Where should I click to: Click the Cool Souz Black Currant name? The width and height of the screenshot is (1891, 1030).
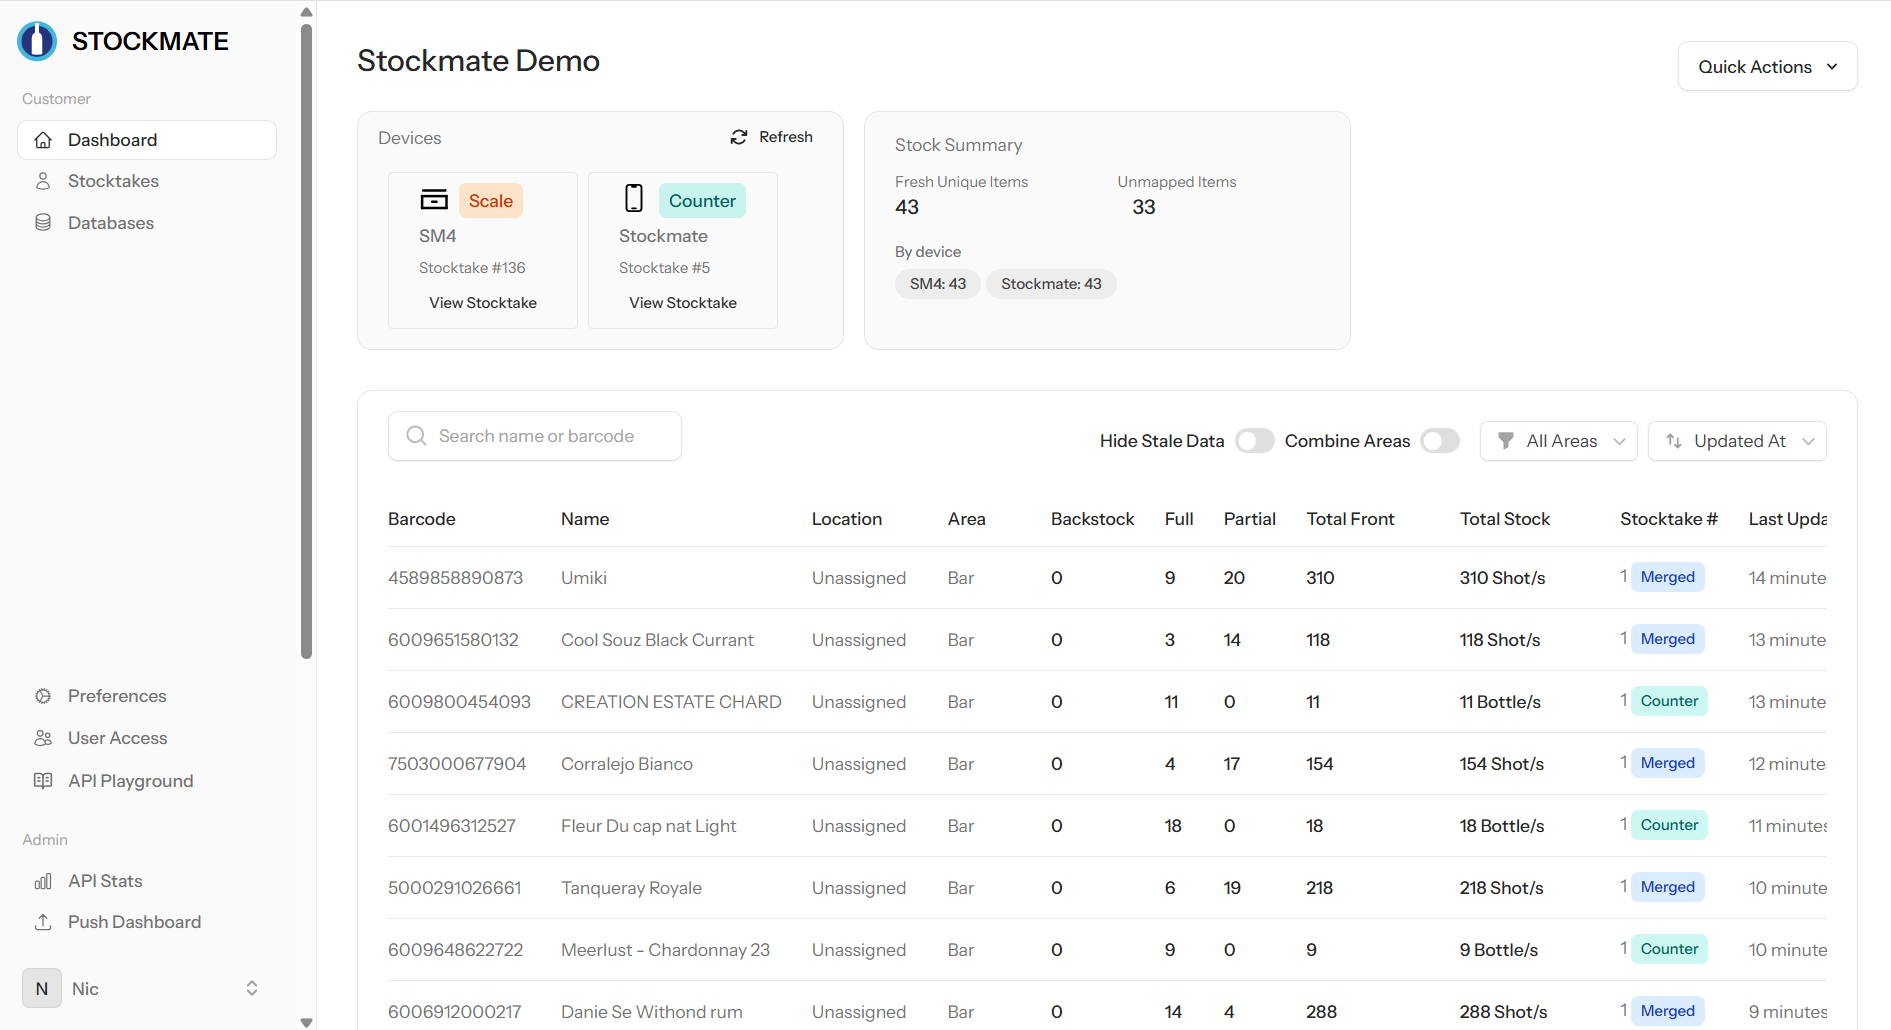coord(657,640)
